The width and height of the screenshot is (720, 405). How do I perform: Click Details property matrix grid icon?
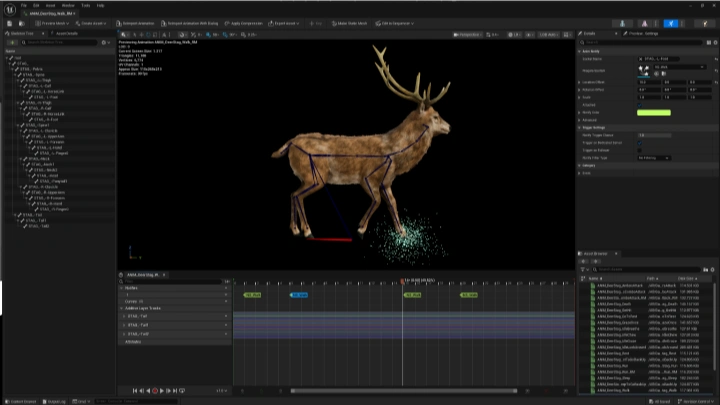tap(709, 42)
